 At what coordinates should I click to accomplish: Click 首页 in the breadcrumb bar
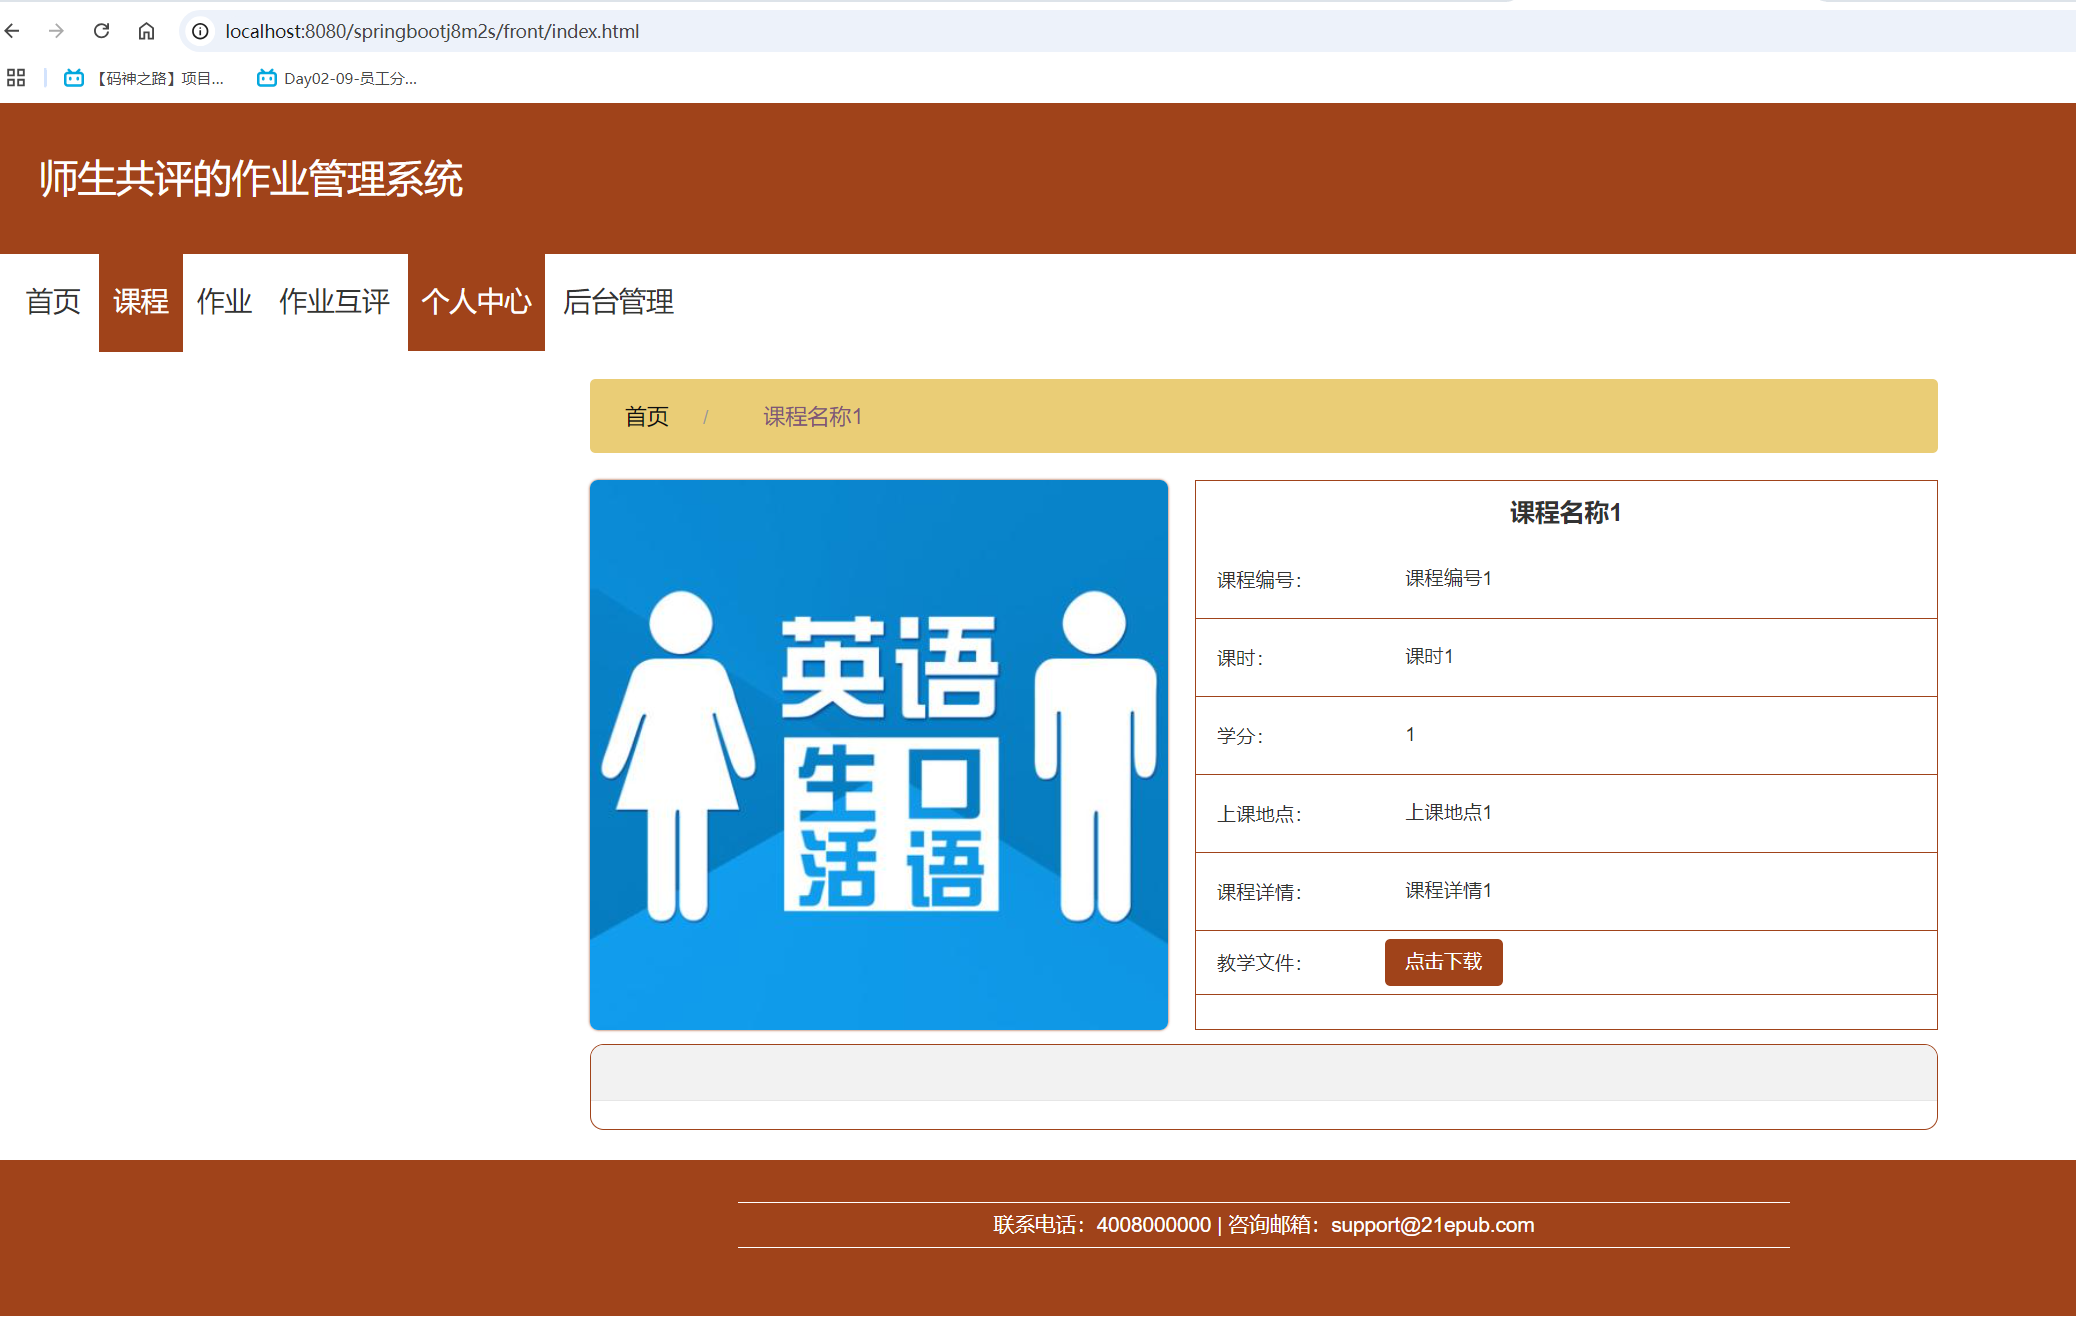[x=647, y=416]
